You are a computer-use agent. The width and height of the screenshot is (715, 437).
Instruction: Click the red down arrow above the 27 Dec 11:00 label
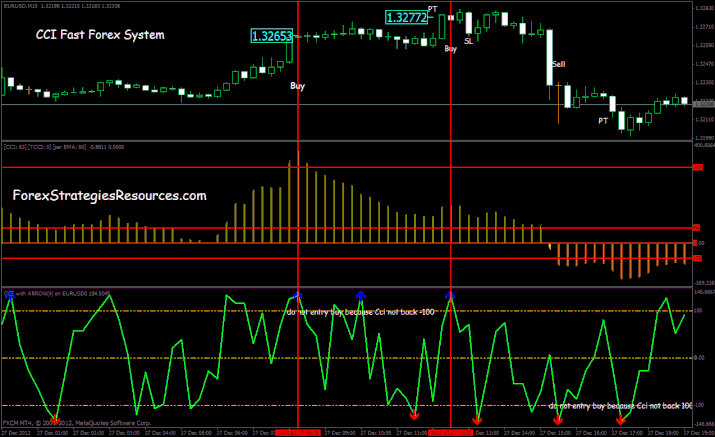[x=414, y=415]
